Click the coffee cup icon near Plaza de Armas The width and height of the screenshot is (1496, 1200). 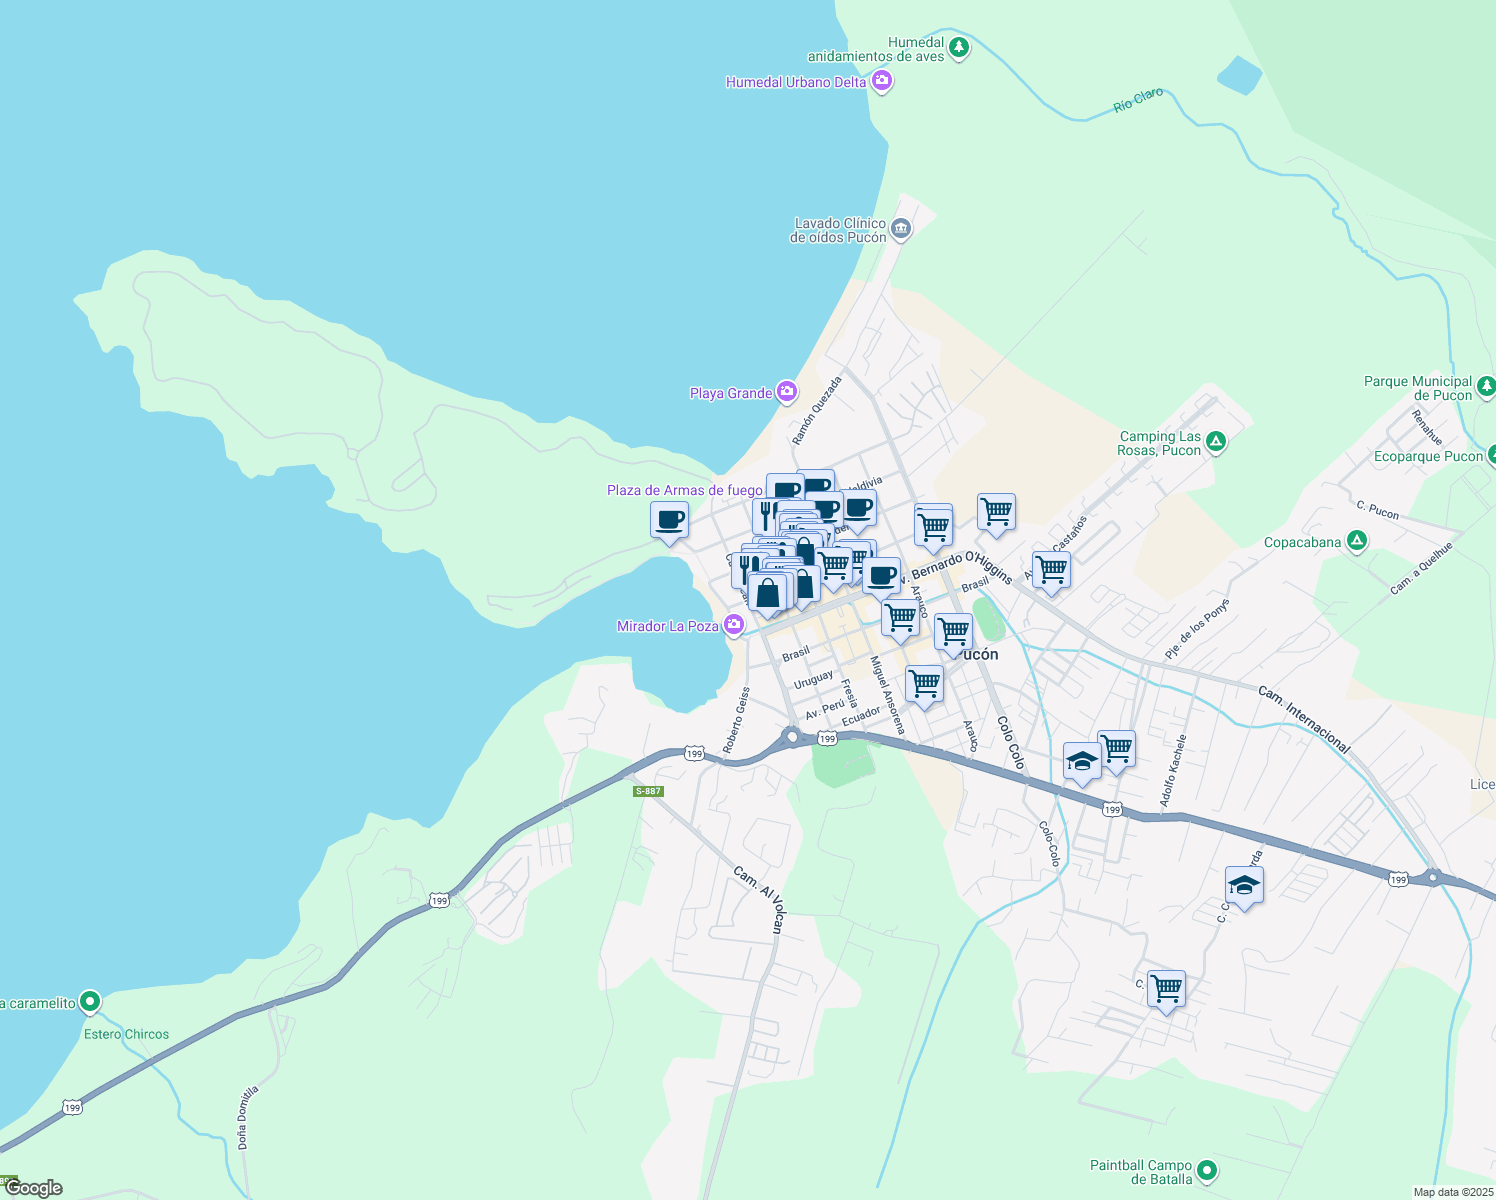pos(669,521)
